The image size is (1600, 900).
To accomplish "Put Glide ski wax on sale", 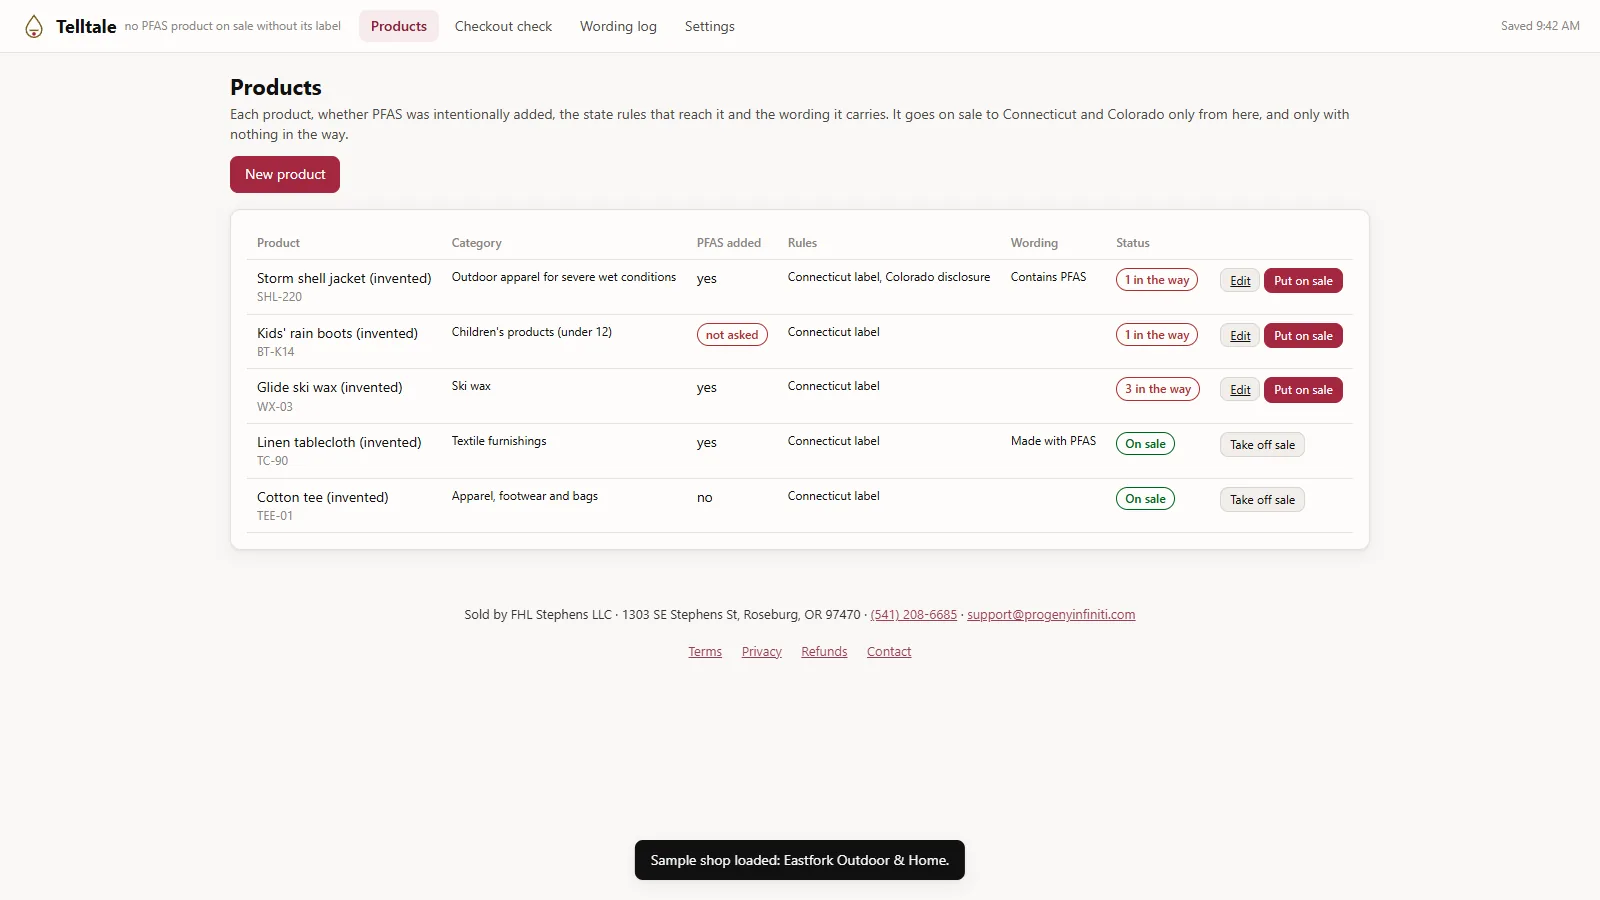I will (1303, 390).
